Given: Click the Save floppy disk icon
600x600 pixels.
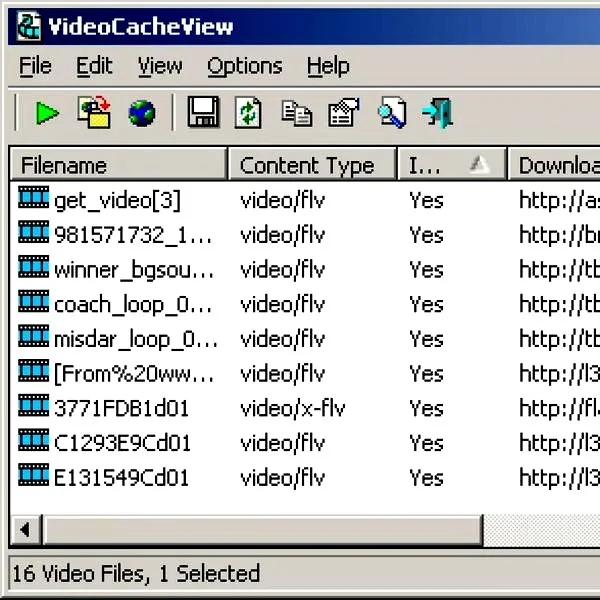Looking at the screenshot, I should [203, 112].
